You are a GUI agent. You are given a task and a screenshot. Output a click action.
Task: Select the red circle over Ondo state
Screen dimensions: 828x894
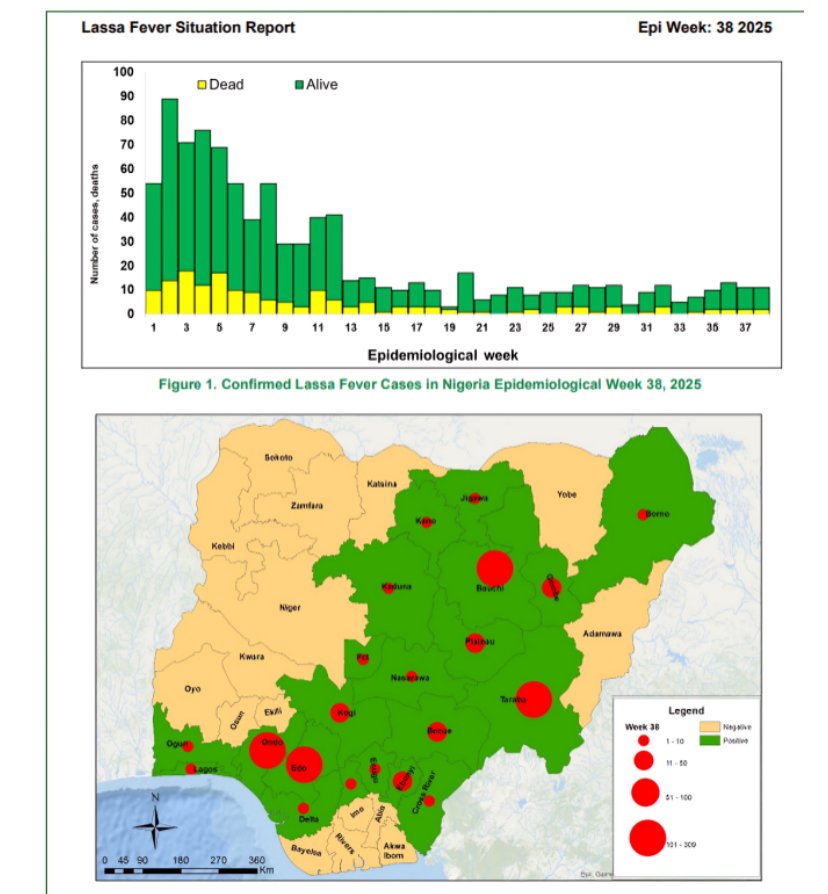pyautogui.click(x=267, y=750)
